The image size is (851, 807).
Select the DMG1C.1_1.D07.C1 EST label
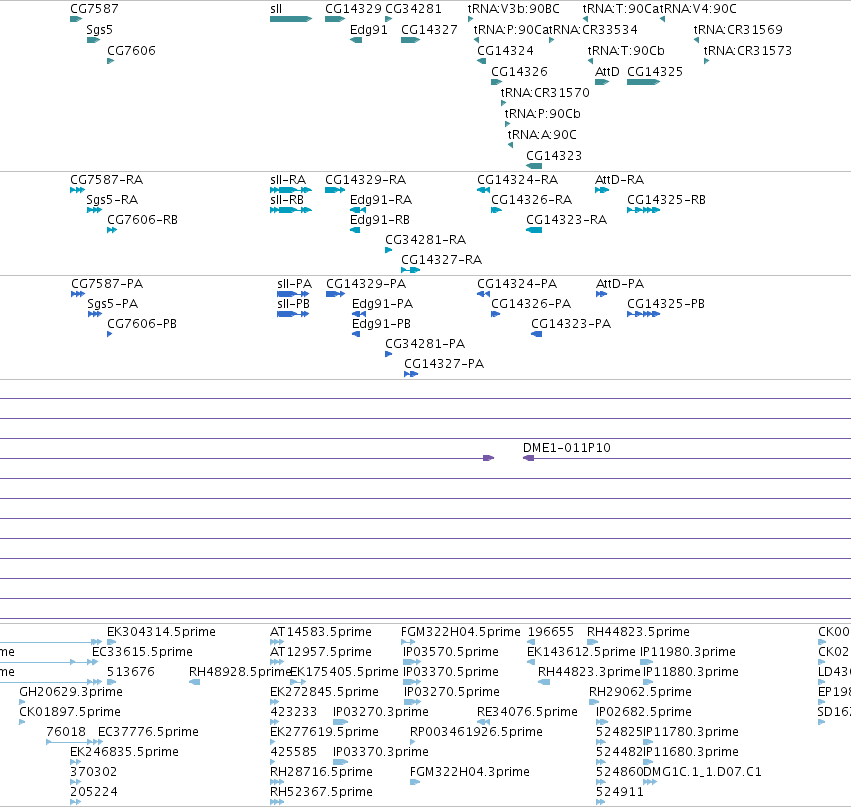point(702,772)
